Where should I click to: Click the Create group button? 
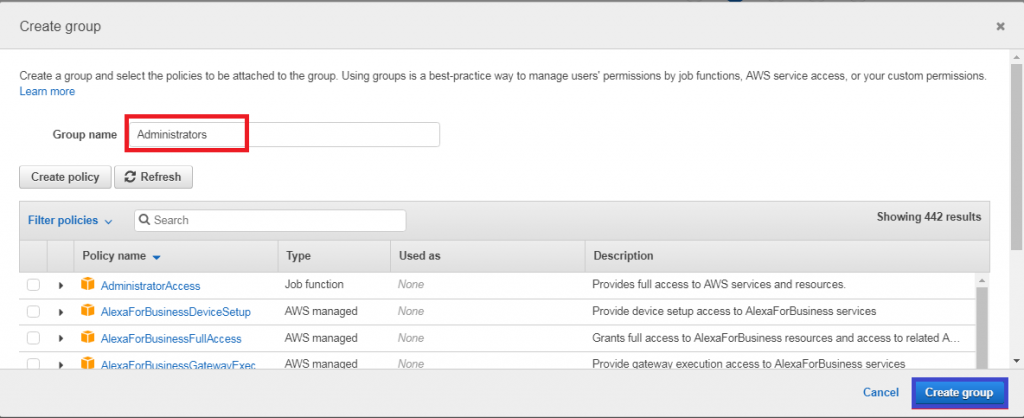click(959, 393)
